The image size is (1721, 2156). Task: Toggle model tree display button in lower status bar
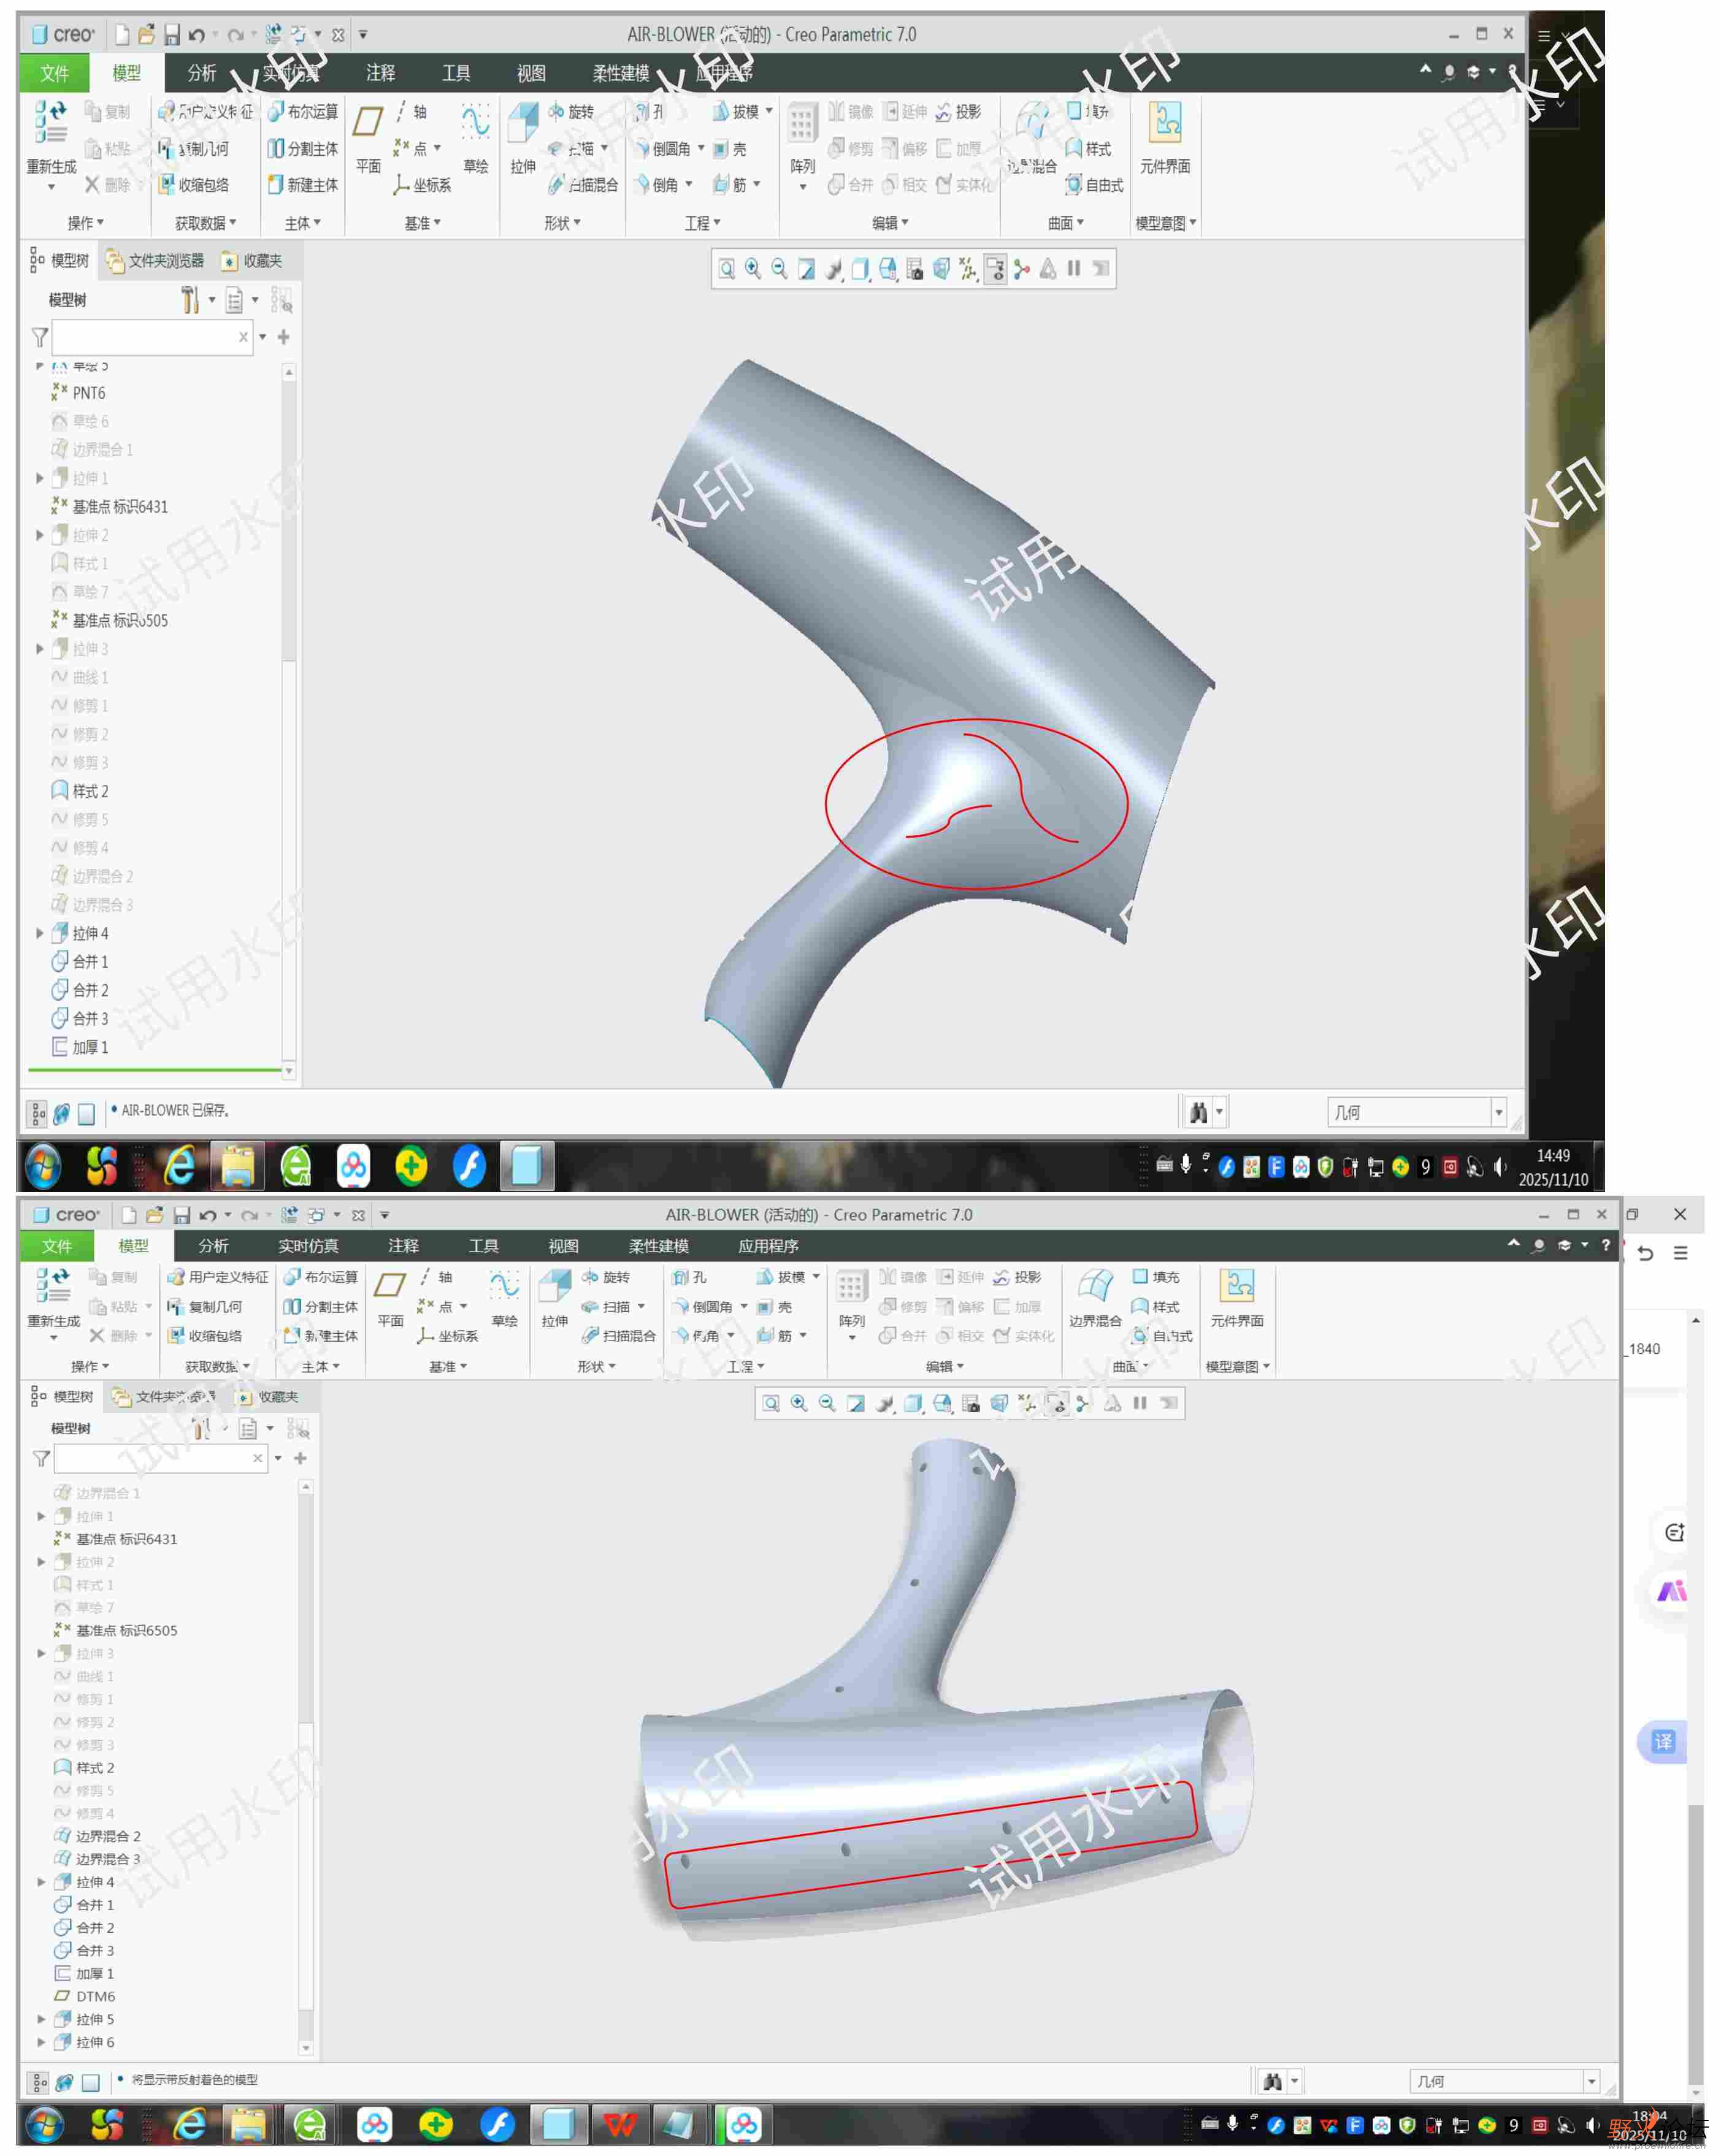coord(39,2082)
